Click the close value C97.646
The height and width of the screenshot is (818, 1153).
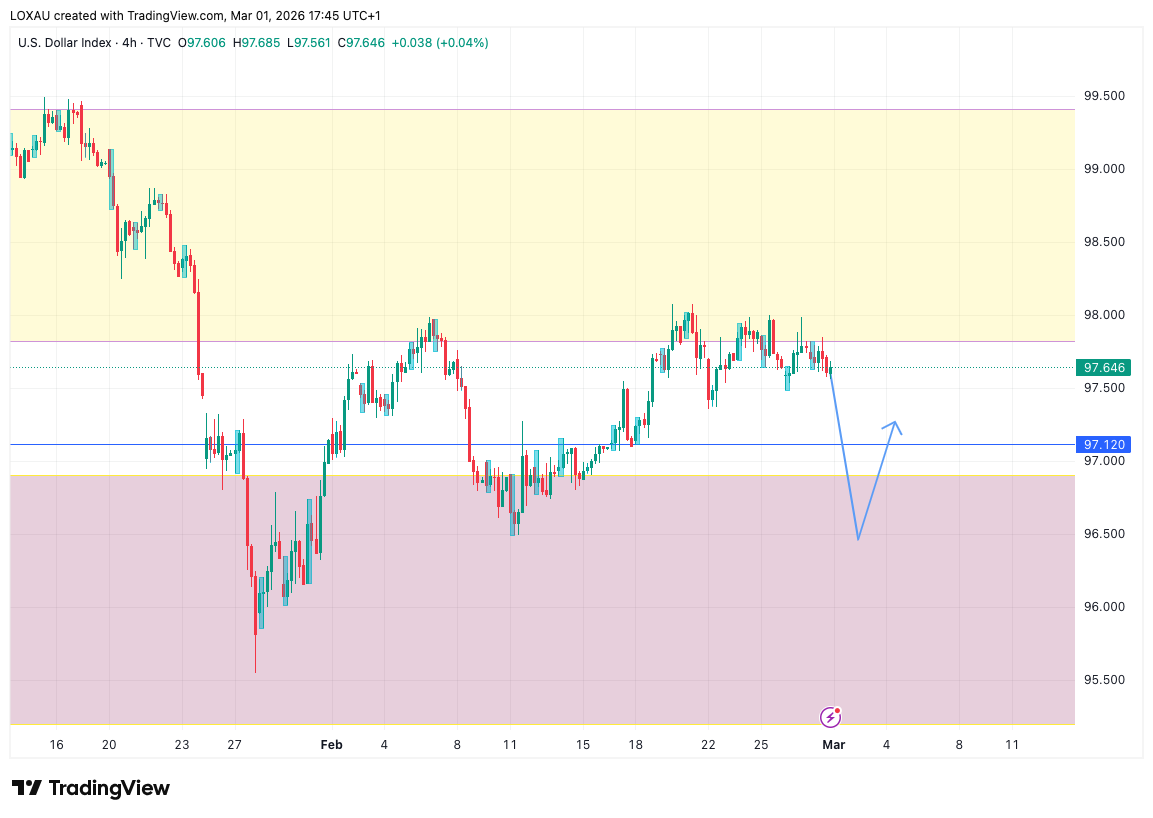click(x=361, y=43)
